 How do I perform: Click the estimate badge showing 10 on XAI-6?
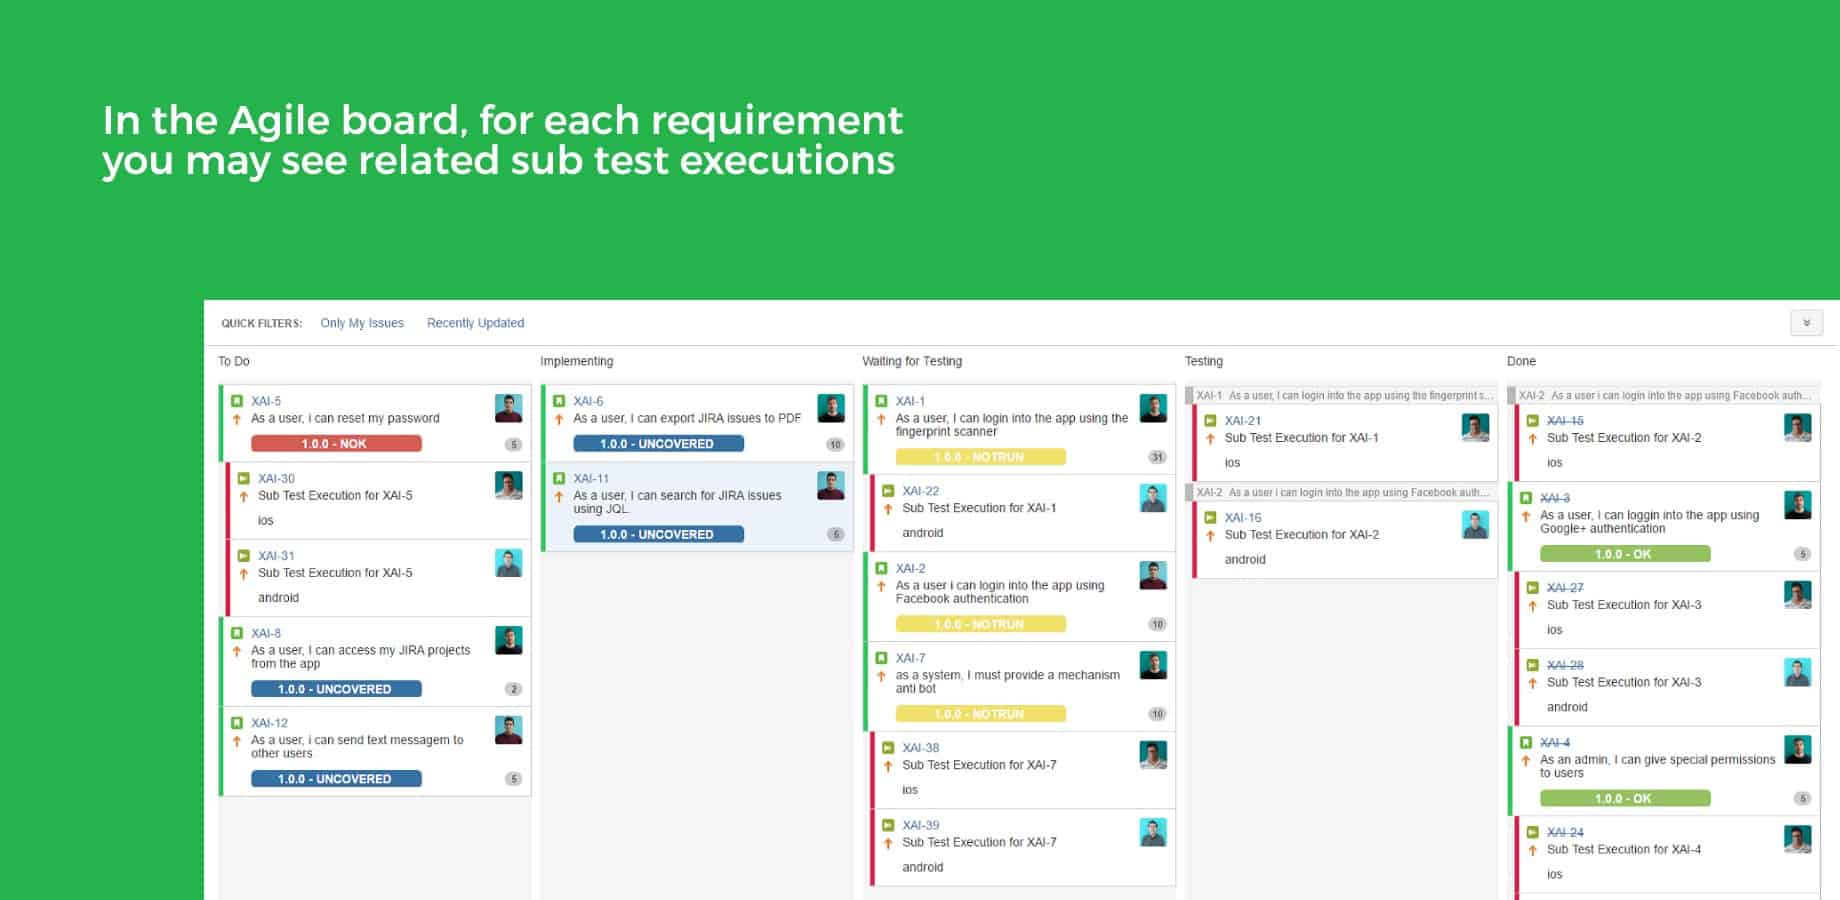click(836, 443)
